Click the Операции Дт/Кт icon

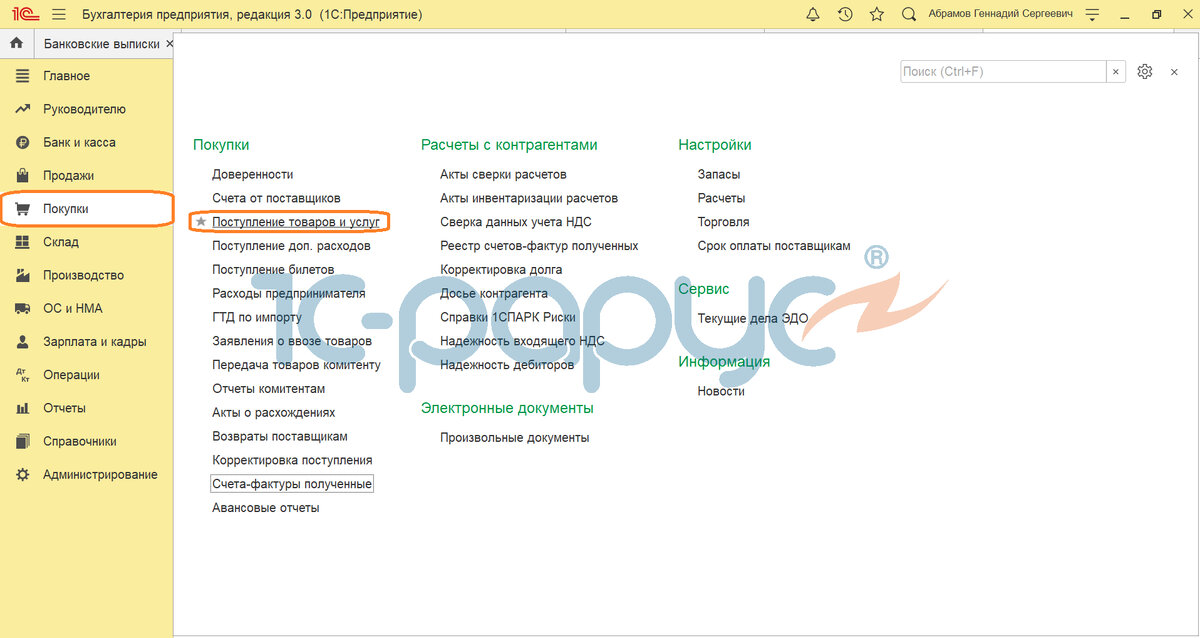pyautogui.click(x=22, y=375)
